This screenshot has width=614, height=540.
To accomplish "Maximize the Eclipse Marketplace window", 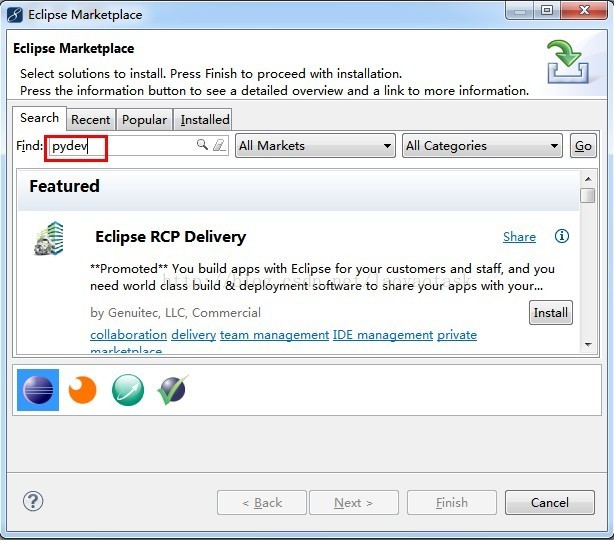I will 547,10.
